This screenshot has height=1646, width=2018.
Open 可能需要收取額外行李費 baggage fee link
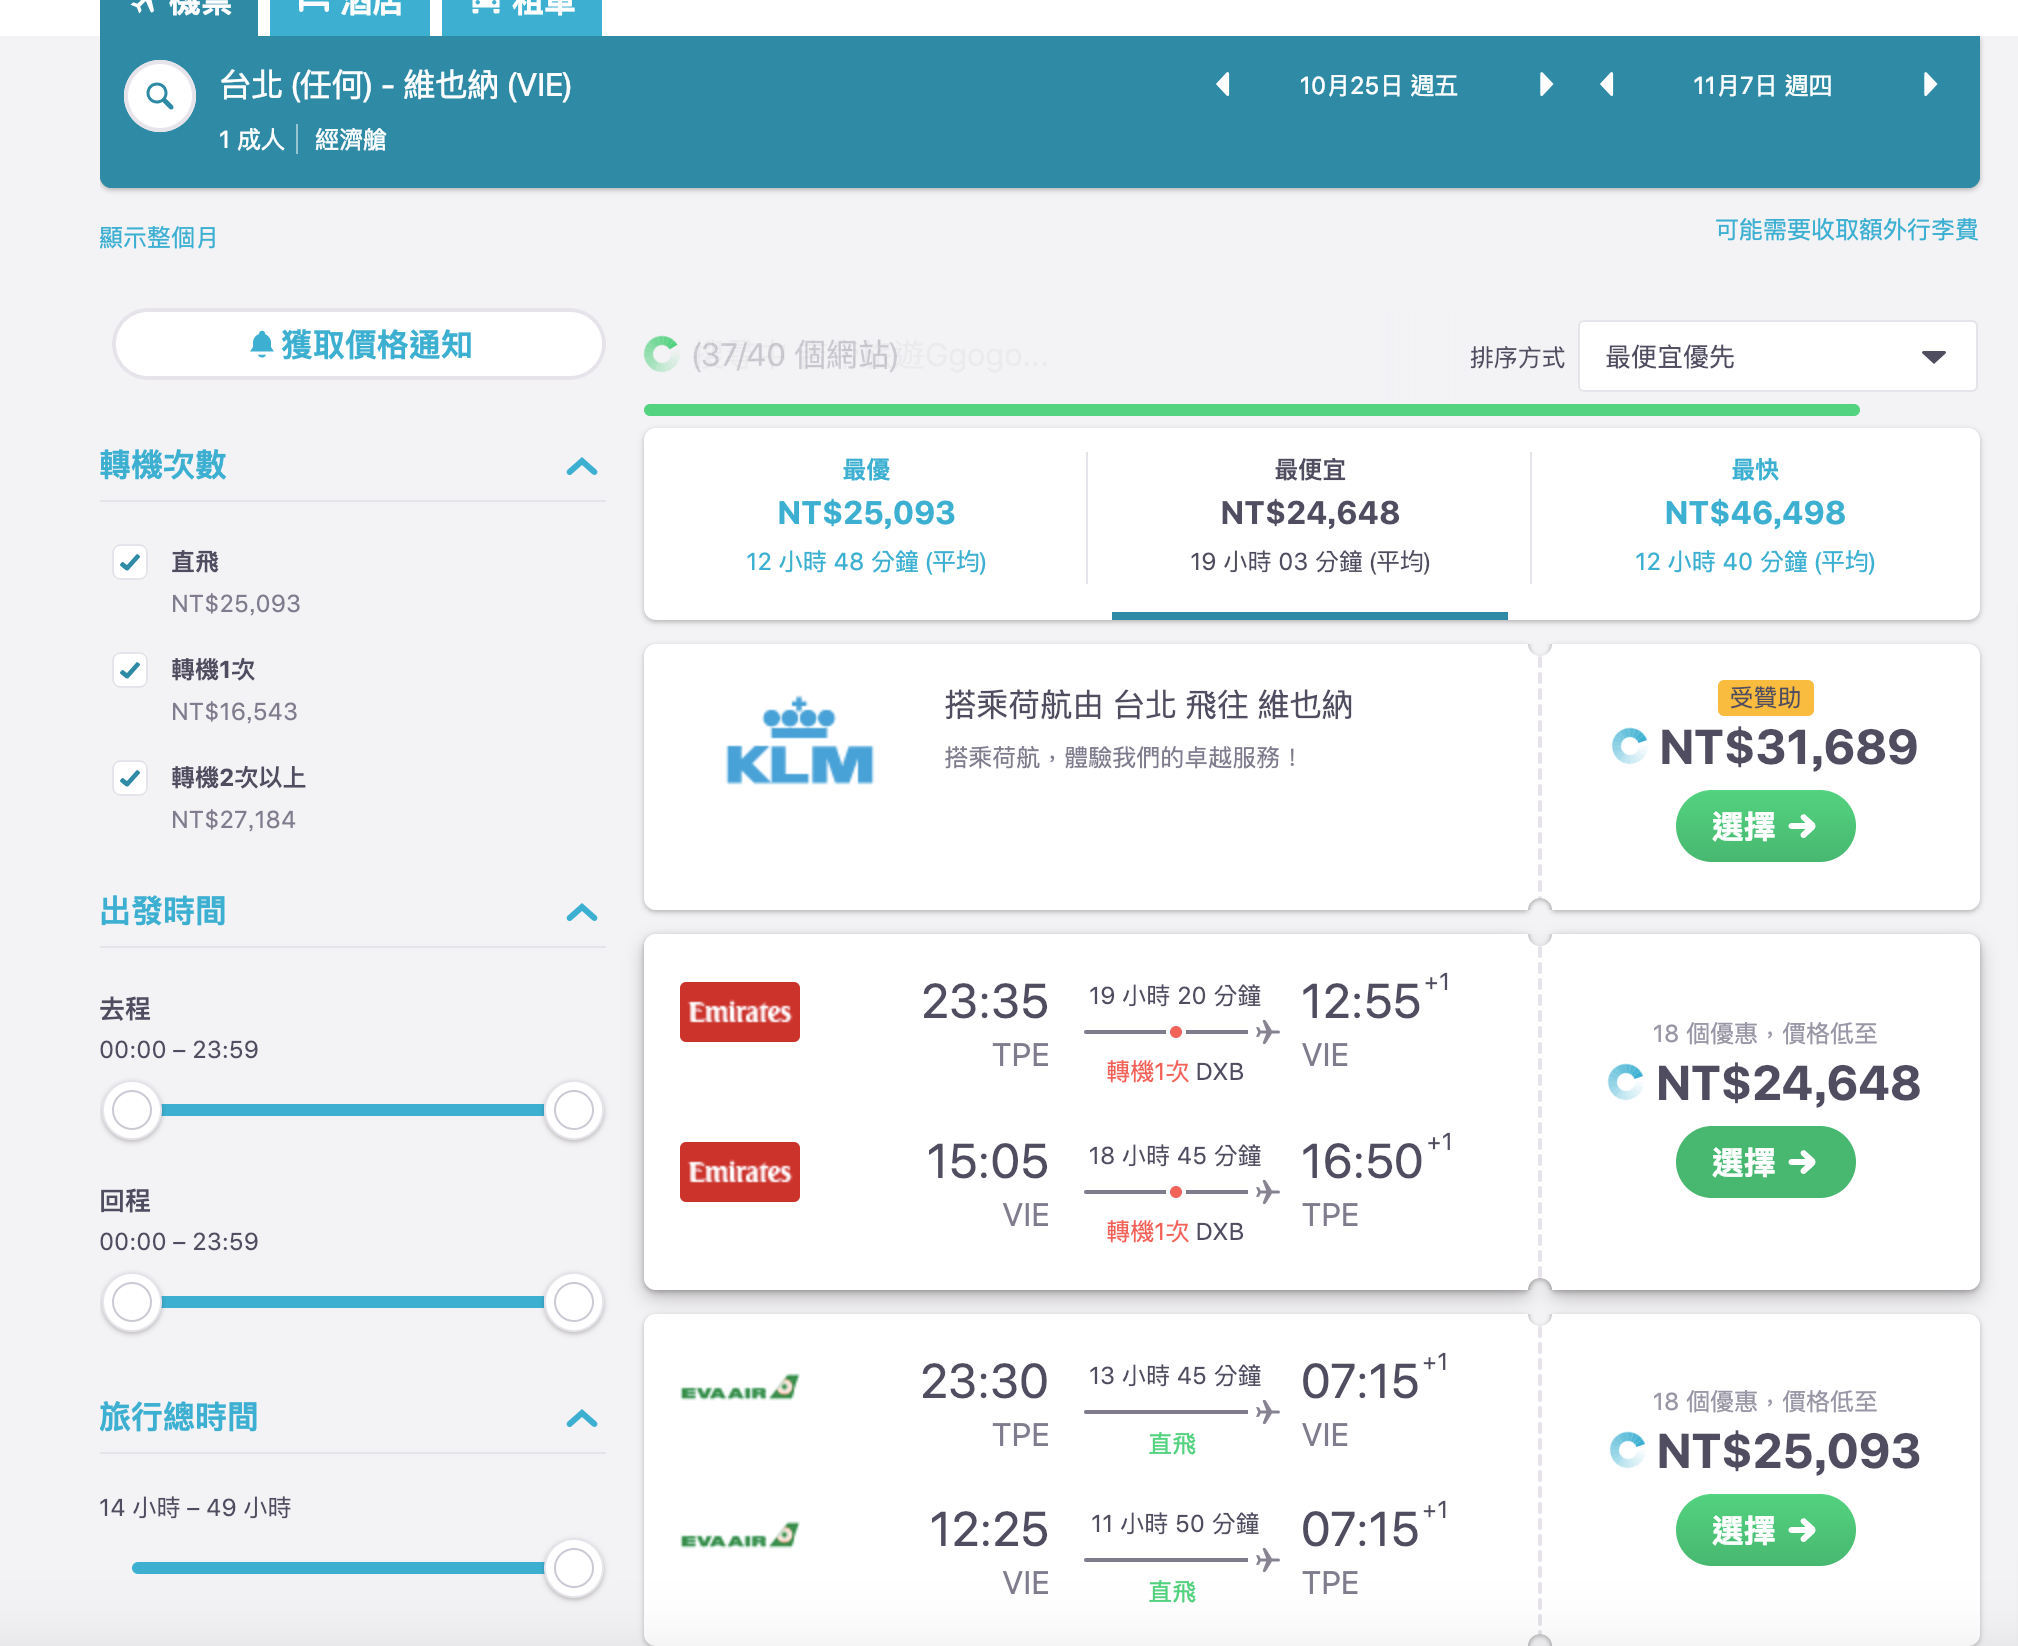1846,230
